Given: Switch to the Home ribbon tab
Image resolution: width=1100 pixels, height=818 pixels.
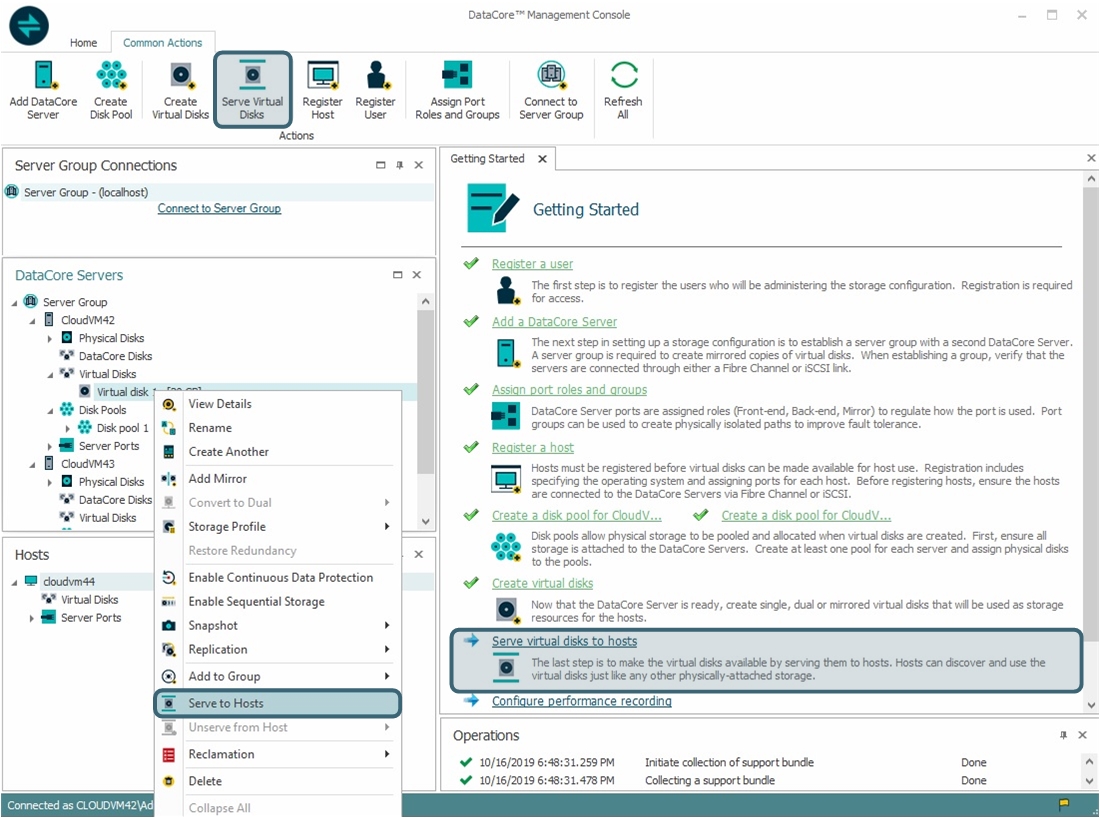Looking at the screenshot, I should pyautogui.click(x=84, y=43).
